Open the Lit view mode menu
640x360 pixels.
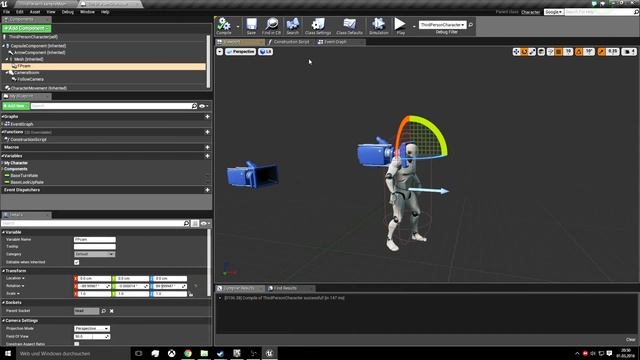(266, 52)
